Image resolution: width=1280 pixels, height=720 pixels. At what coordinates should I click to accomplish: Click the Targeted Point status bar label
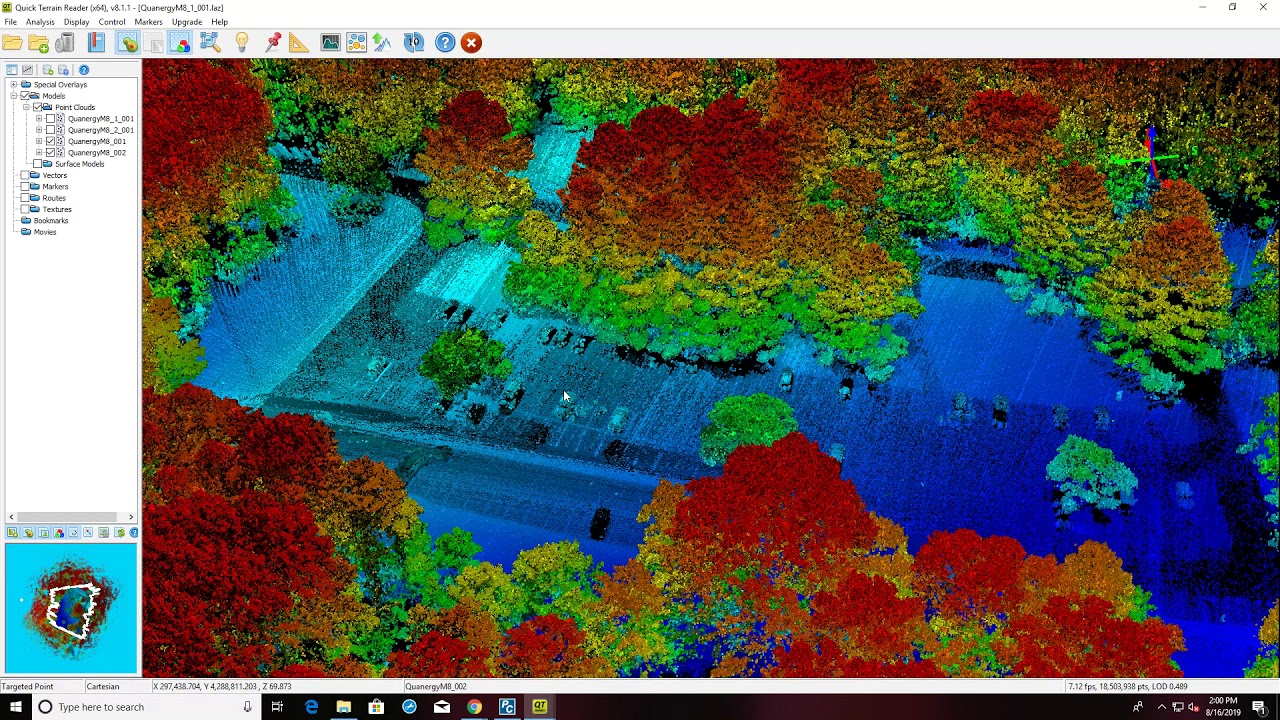(x=28, y=687)
